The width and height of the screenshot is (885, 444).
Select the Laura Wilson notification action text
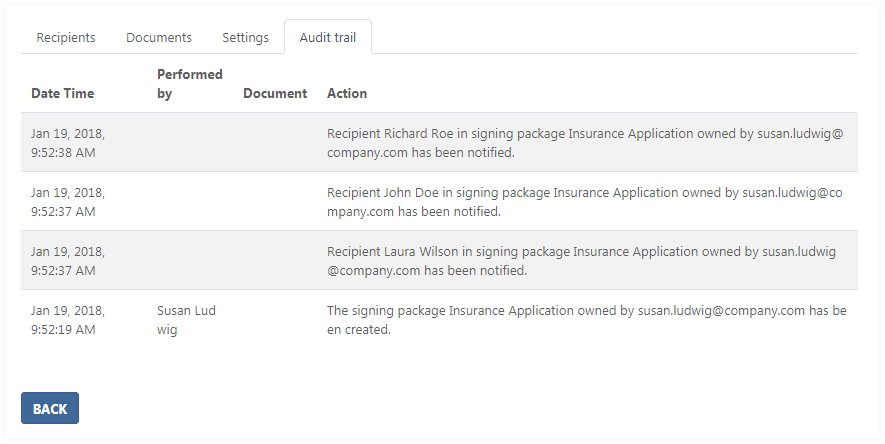(x=585, y=261)
